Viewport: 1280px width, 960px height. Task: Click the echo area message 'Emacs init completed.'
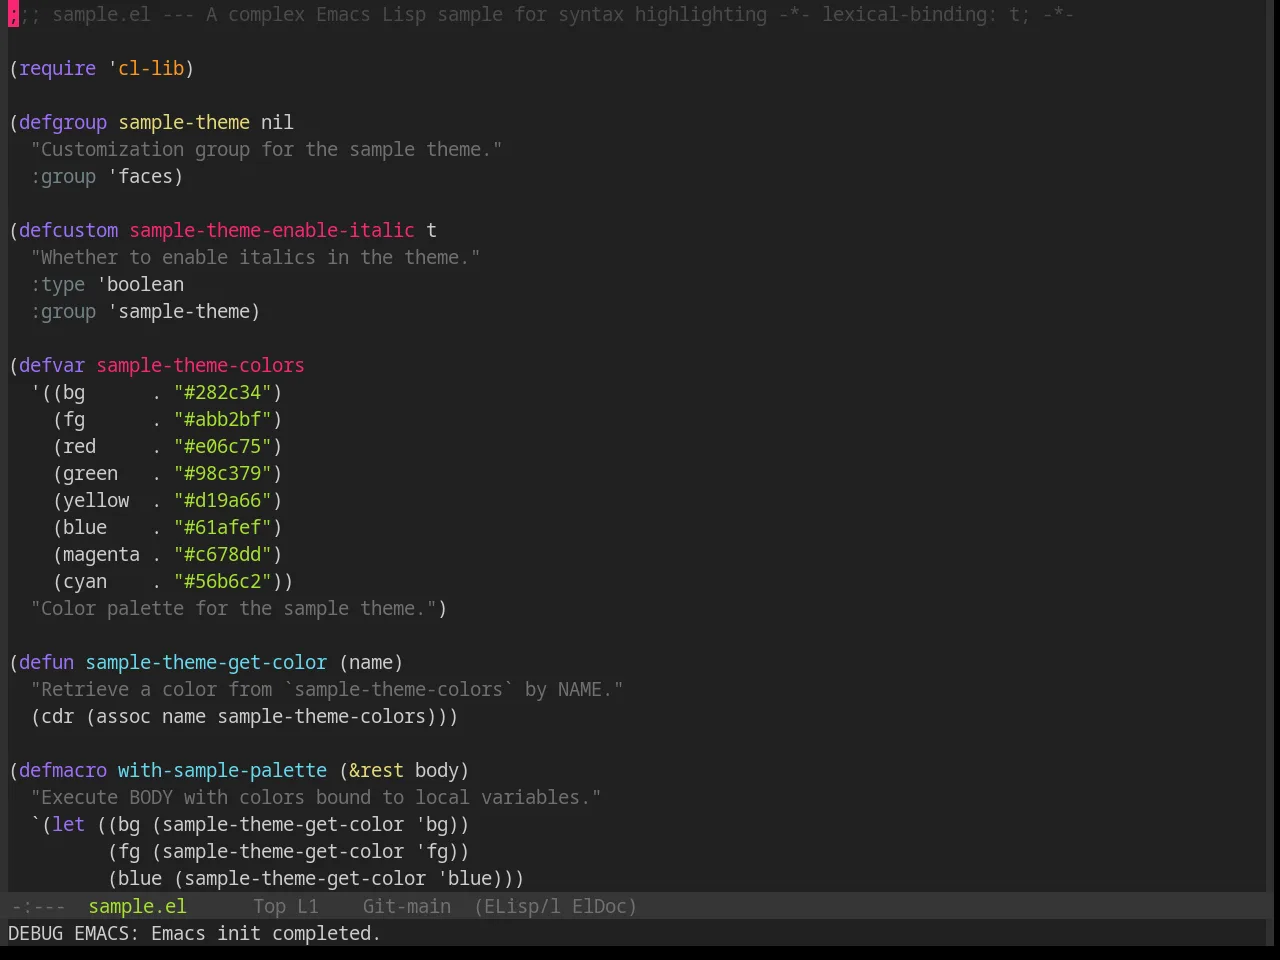[266, 933]
